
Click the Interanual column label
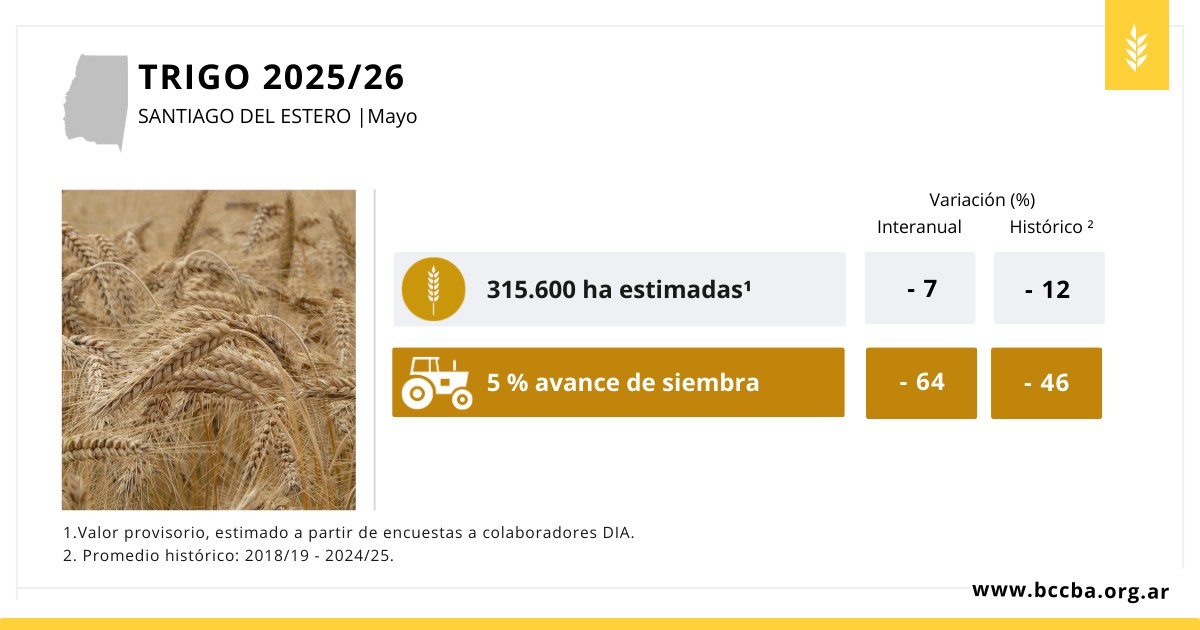pyautogui.click(x=919, y=227)
